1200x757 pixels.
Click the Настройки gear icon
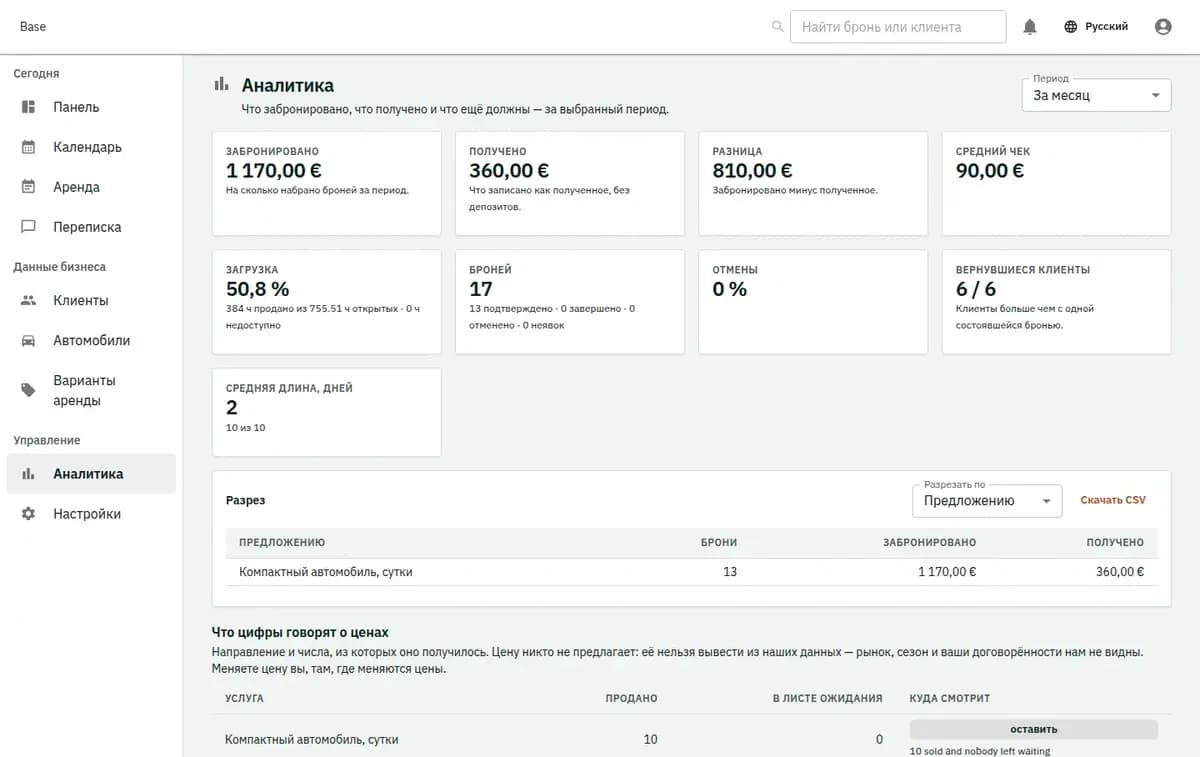click(28, 514)
